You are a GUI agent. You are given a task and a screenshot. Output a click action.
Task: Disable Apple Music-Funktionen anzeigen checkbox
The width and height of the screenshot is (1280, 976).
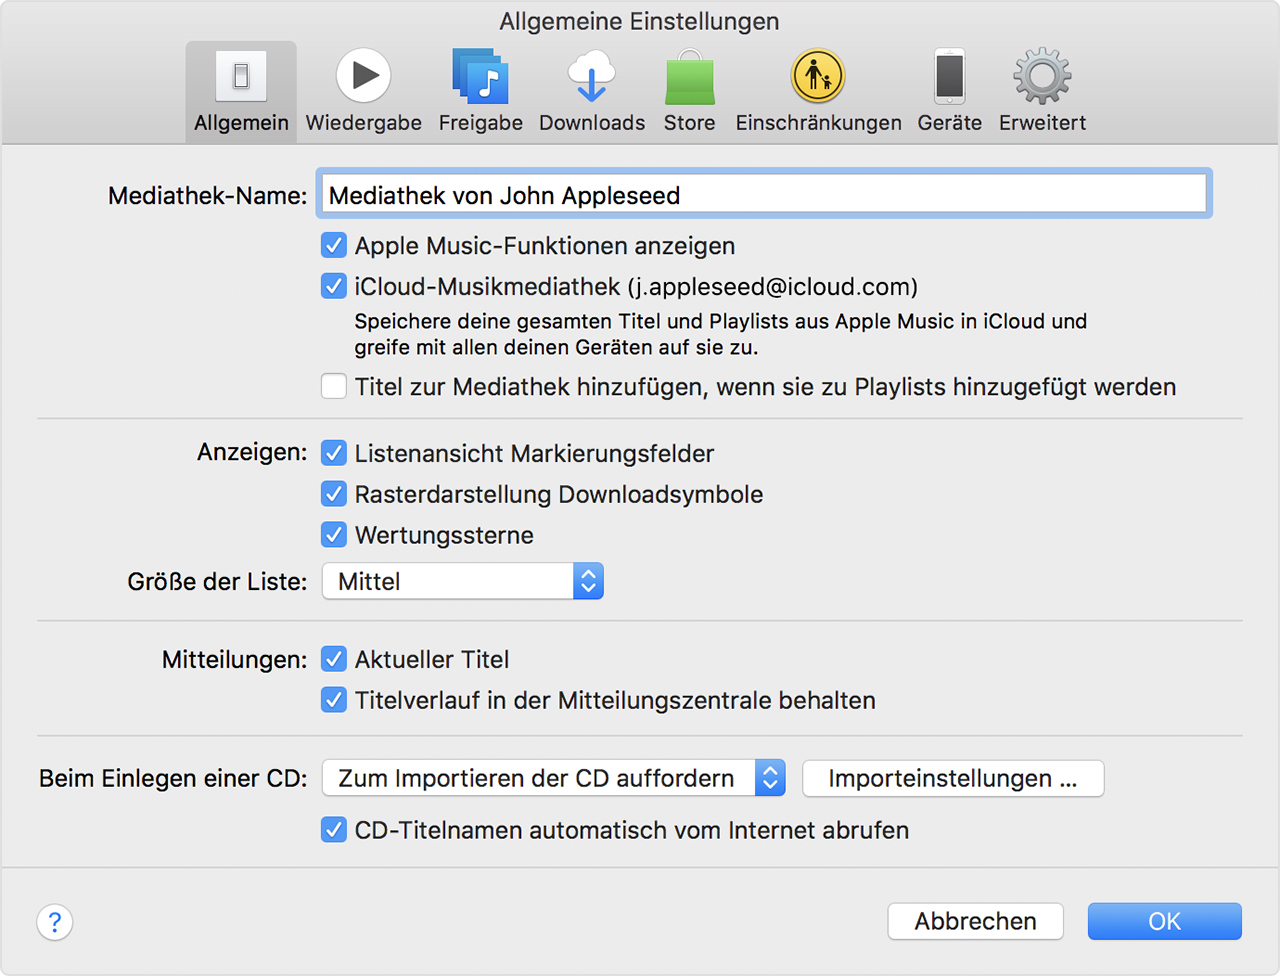334,246
